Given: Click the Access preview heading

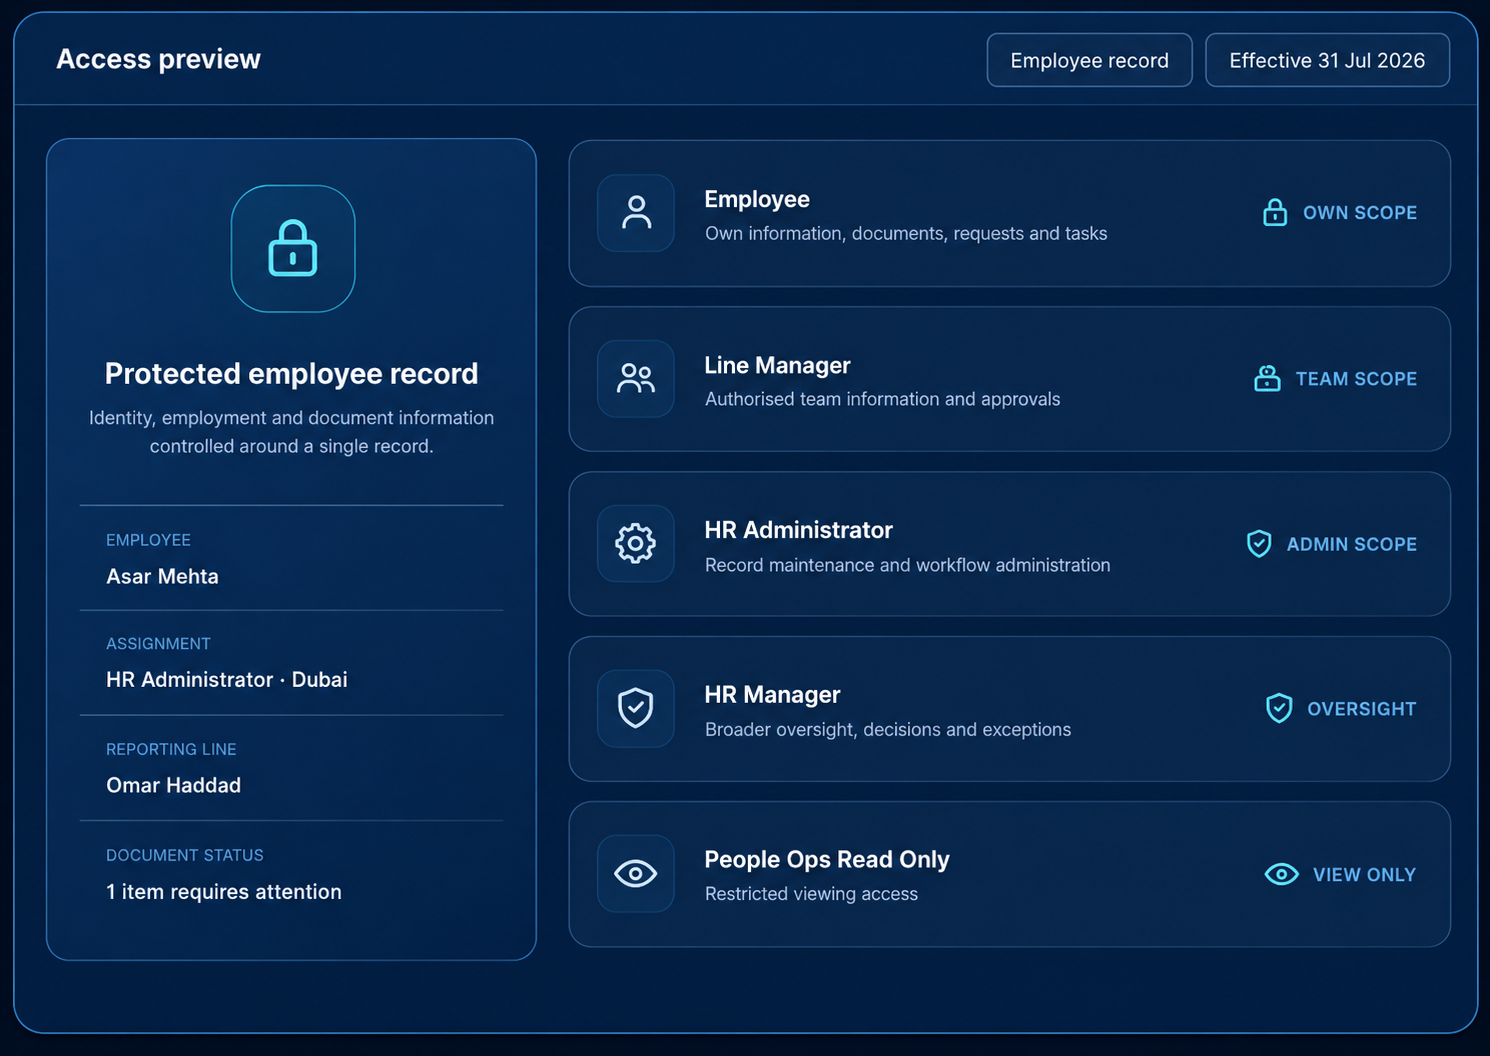Looking at the screenshot, I should click(x=158, y=59).
